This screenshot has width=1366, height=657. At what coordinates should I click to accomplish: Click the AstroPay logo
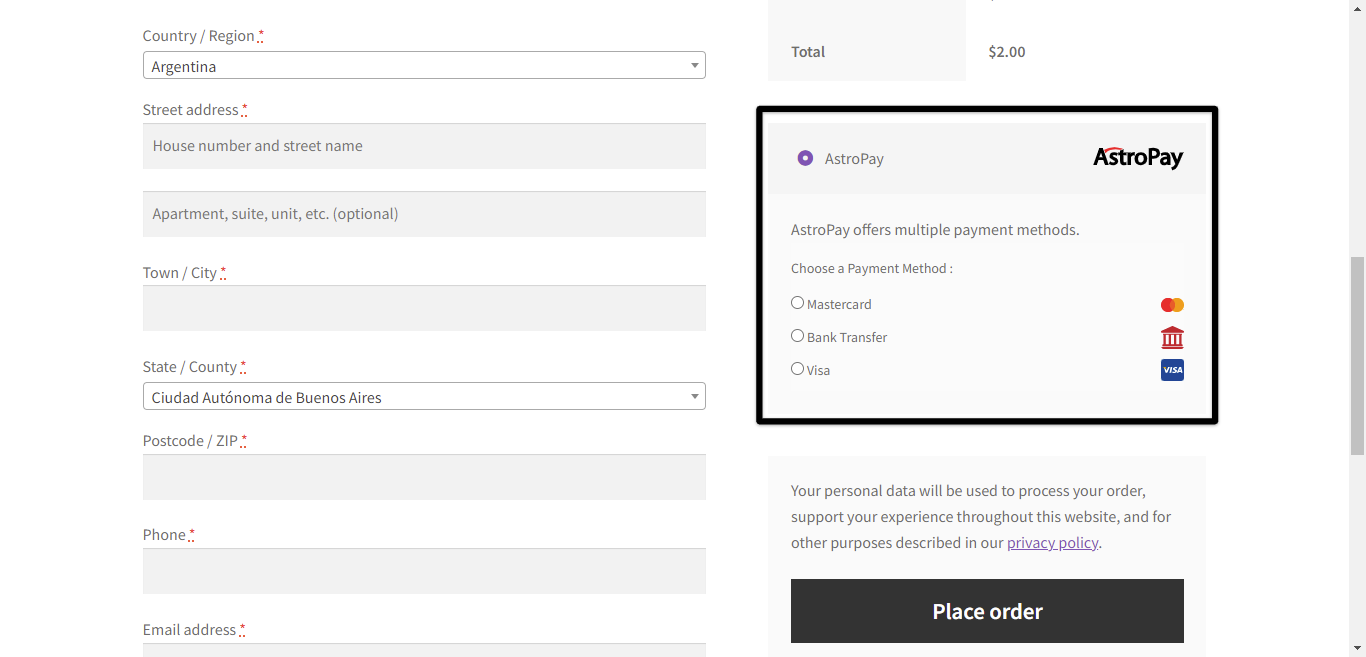pyautogui.click(x=1138, y=157)
